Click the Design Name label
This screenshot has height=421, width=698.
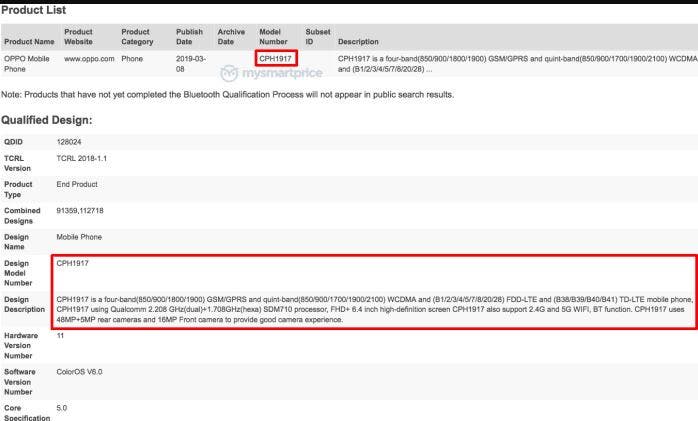(16, 242)
